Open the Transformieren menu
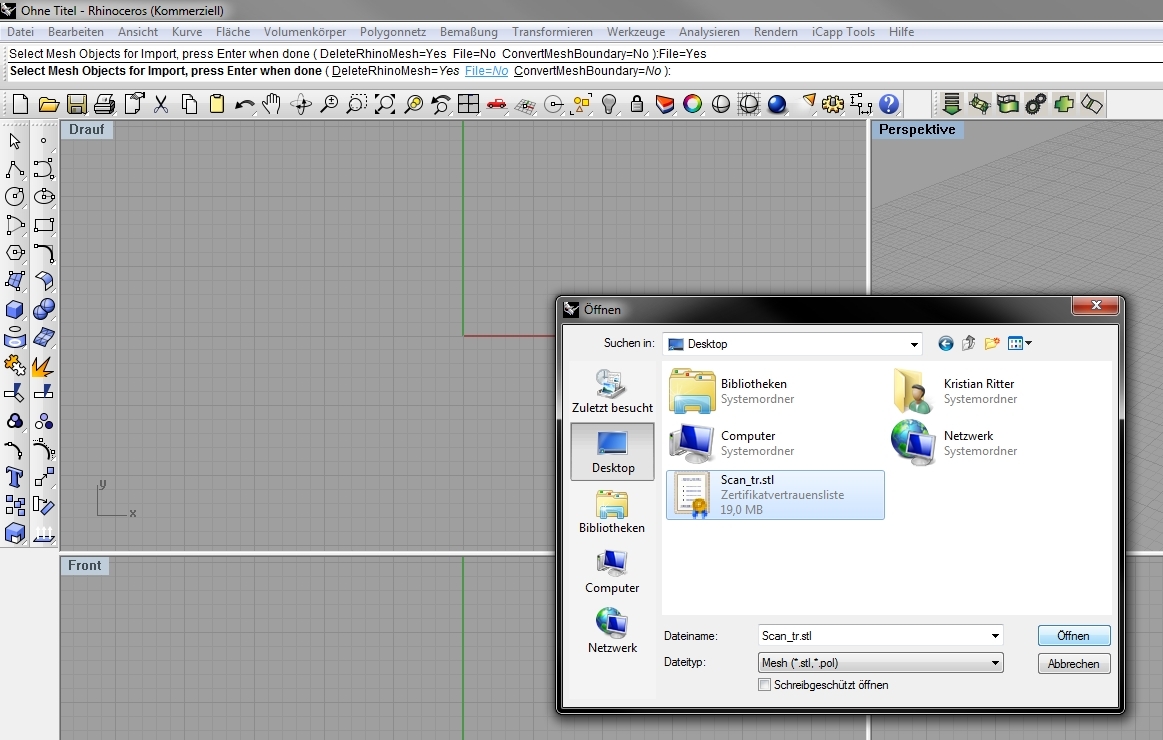The width and height of the screenshot is (1163, 740). coord(553,32)
